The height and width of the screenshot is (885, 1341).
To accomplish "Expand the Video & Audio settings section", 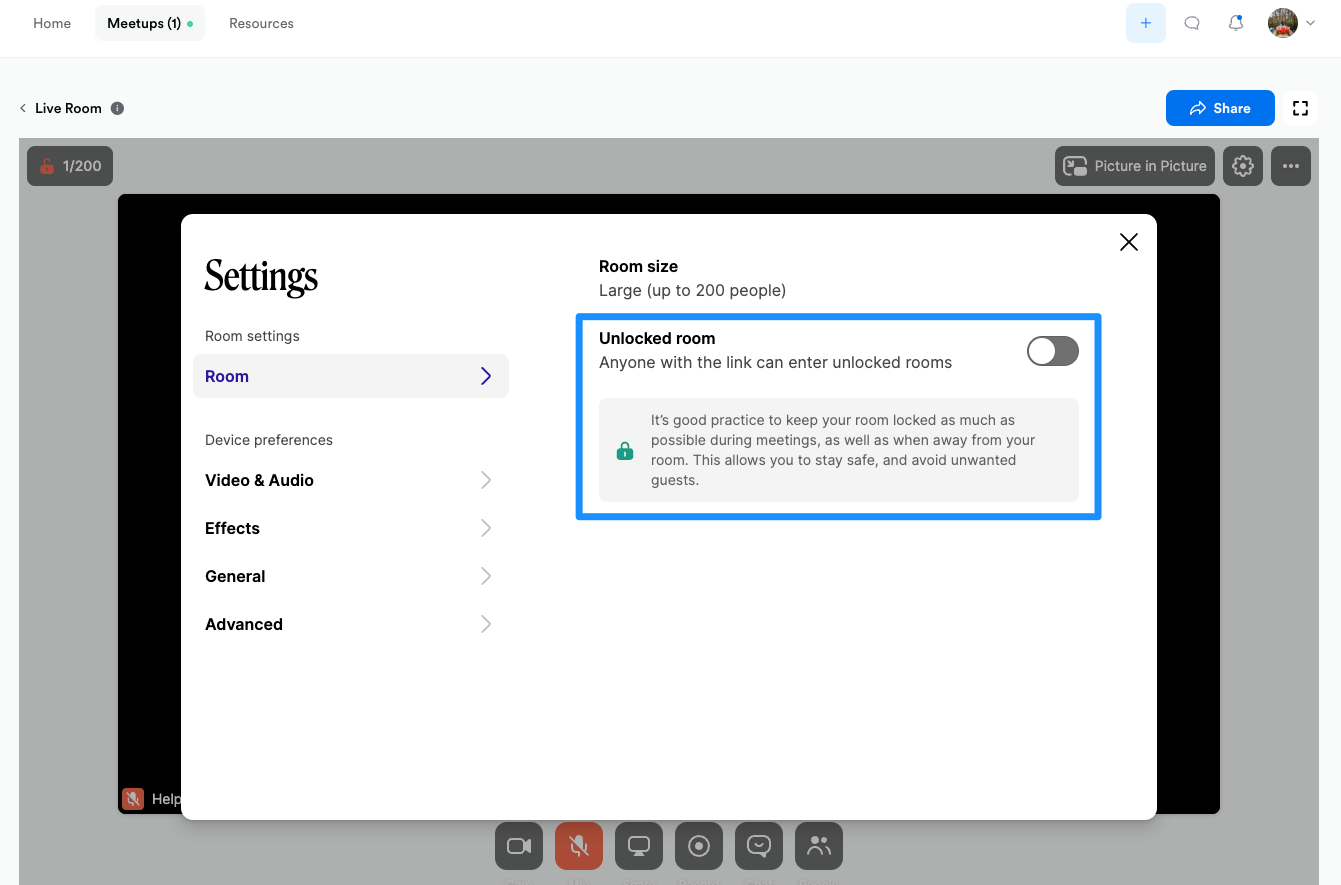I will [350, 480].
